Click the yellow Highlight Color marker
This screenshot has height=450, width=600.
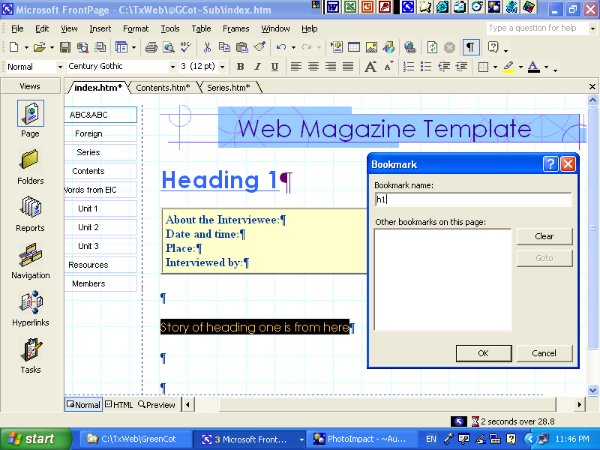508,67
